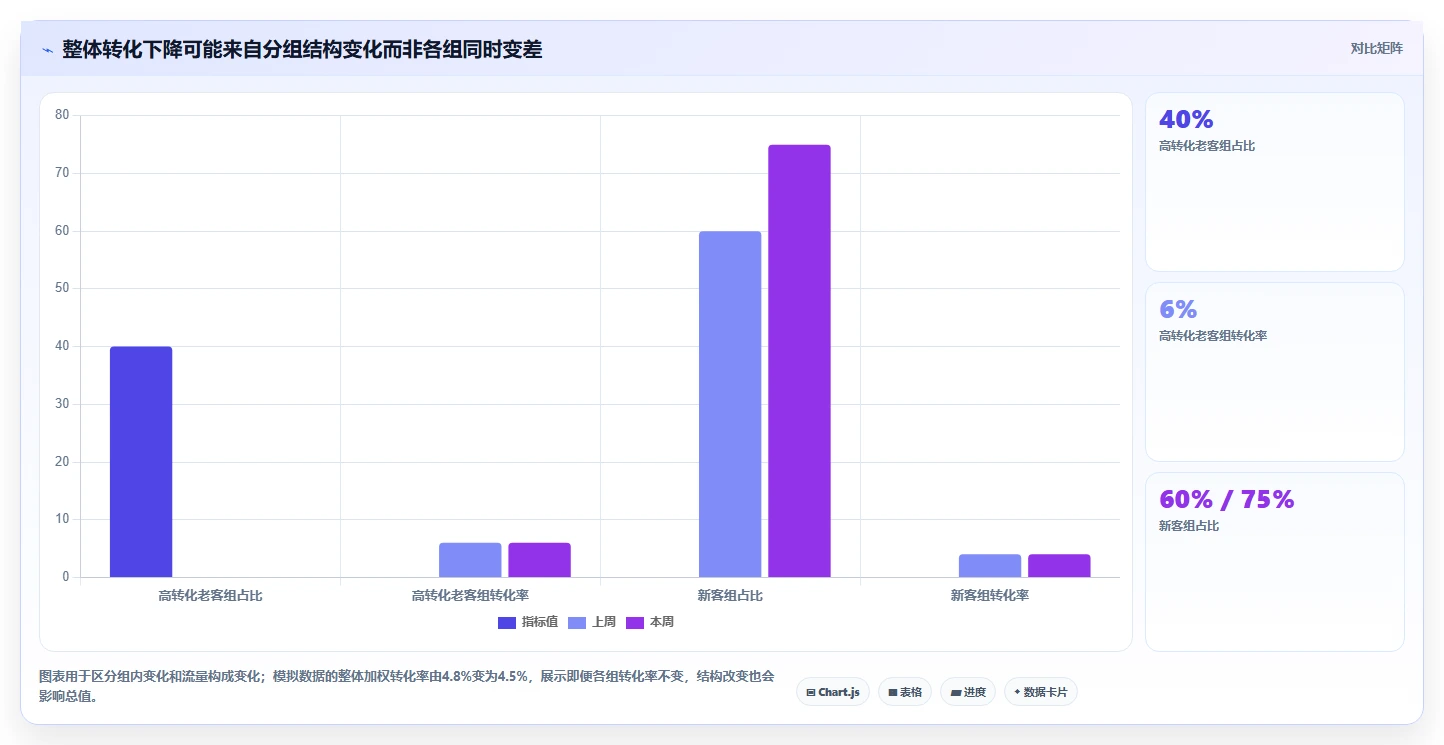The image size is (1444, 745).
Task: Click the 新客组转化率 本周 bar
Action: tap(1059, 566)
